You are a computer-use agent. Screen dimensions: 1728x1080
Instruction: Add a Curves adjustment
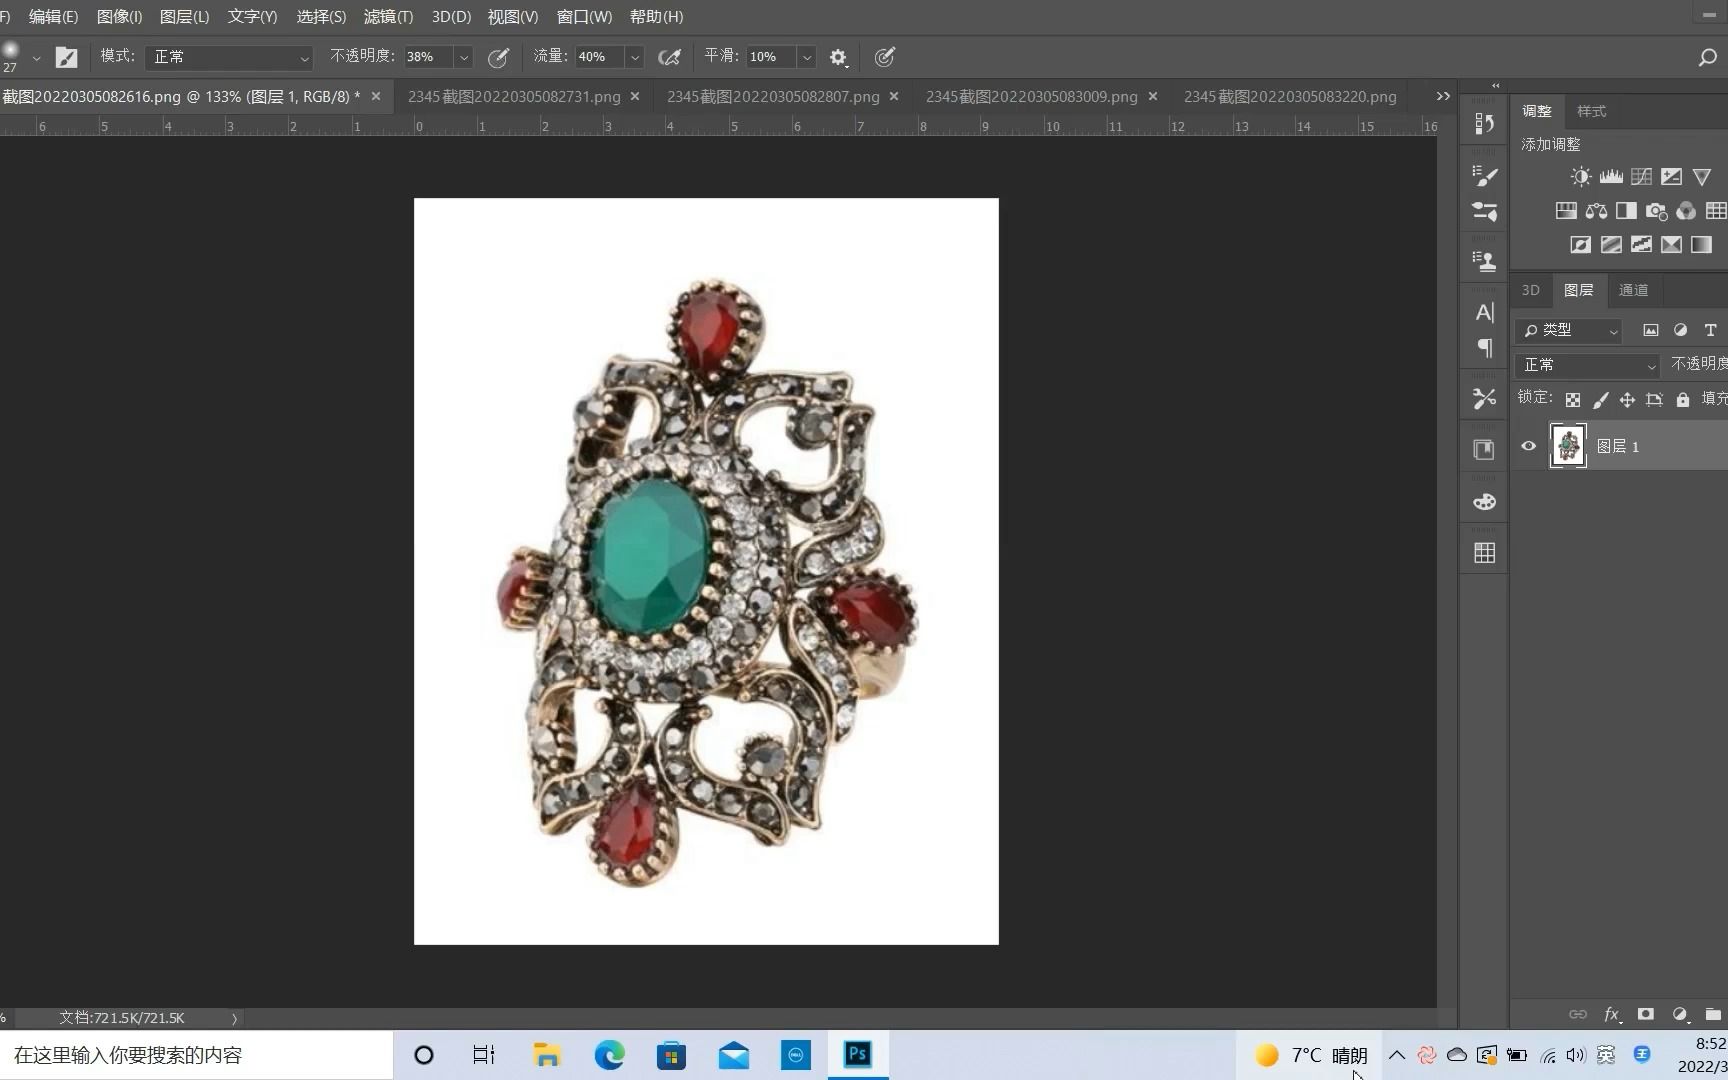click(1641, 177)
